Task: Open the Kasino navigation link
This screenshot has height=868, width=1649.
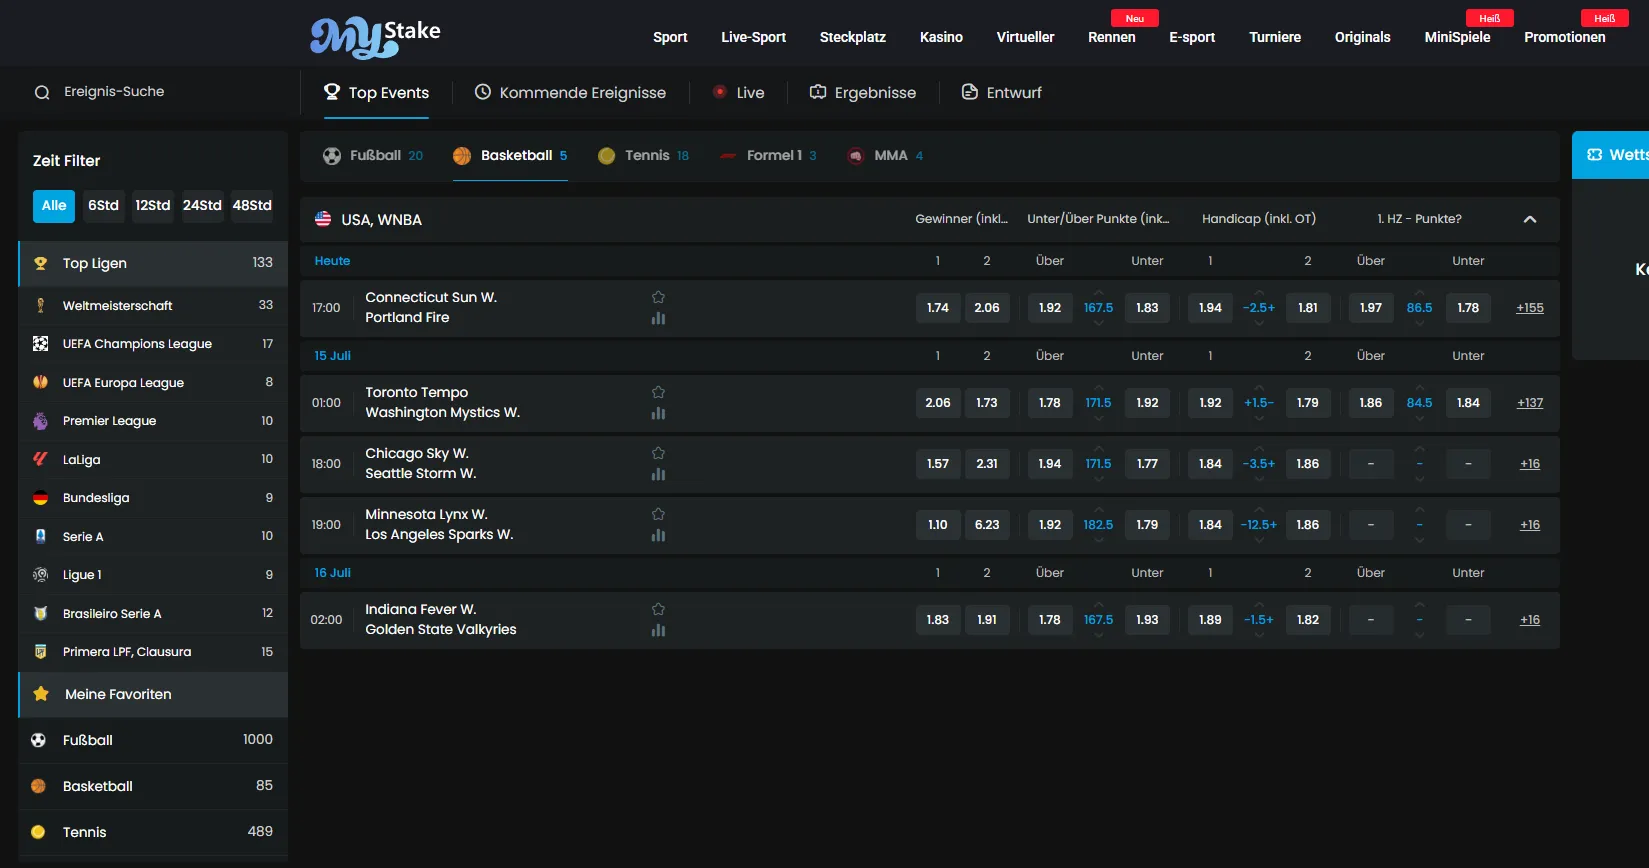Action: click(941, 37)
